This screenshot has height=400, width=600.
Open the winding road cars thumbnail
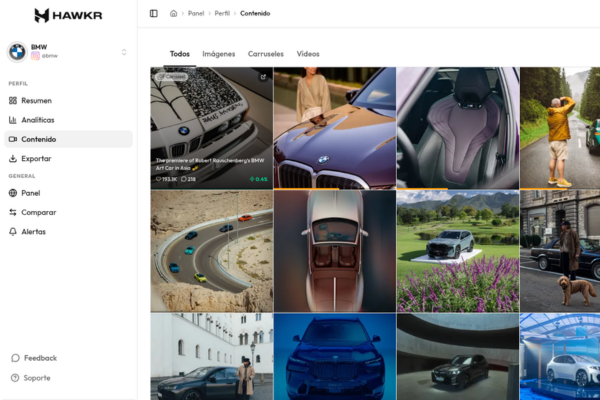pos(211,251)
